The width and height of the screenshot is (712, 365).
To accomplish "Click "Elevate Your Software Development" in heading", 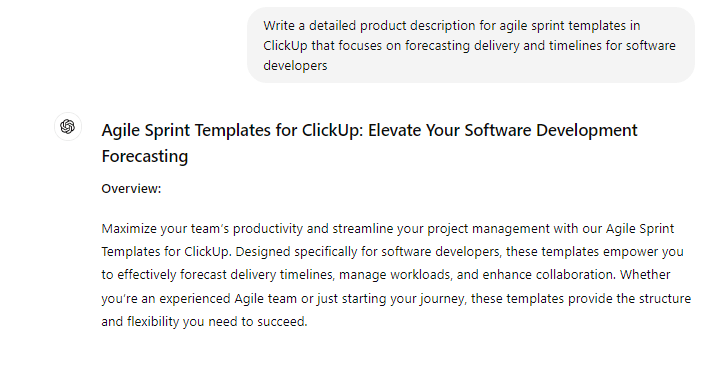I will point(503,131).
